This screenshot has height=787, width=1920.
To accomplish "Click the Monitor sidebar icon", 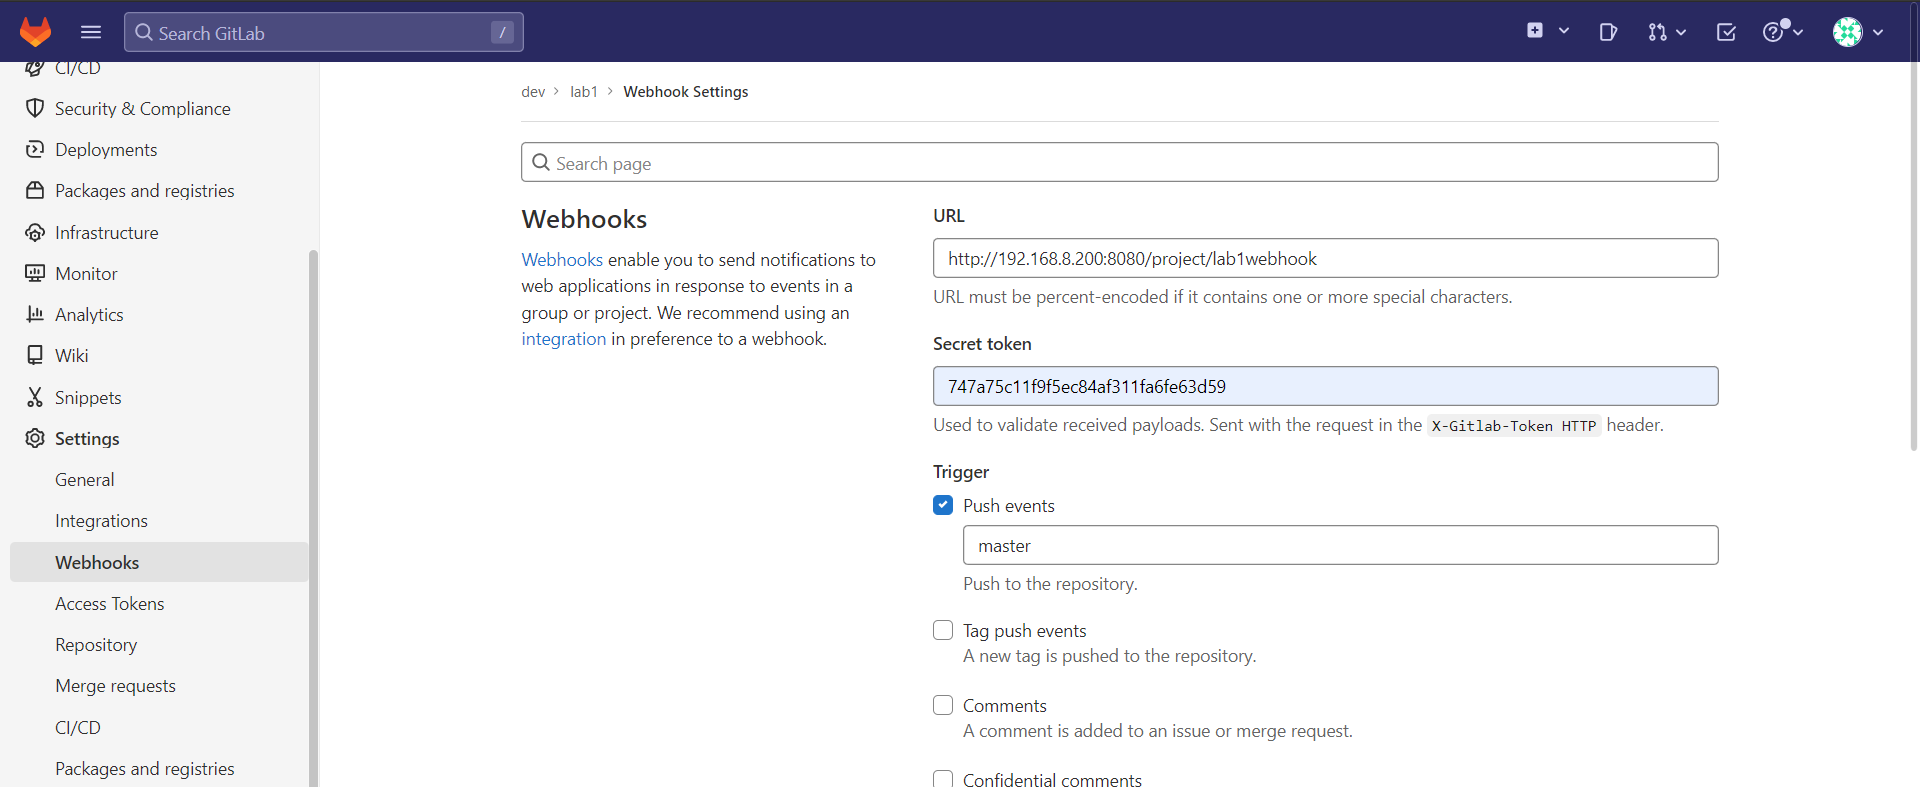I will (35, 273).
